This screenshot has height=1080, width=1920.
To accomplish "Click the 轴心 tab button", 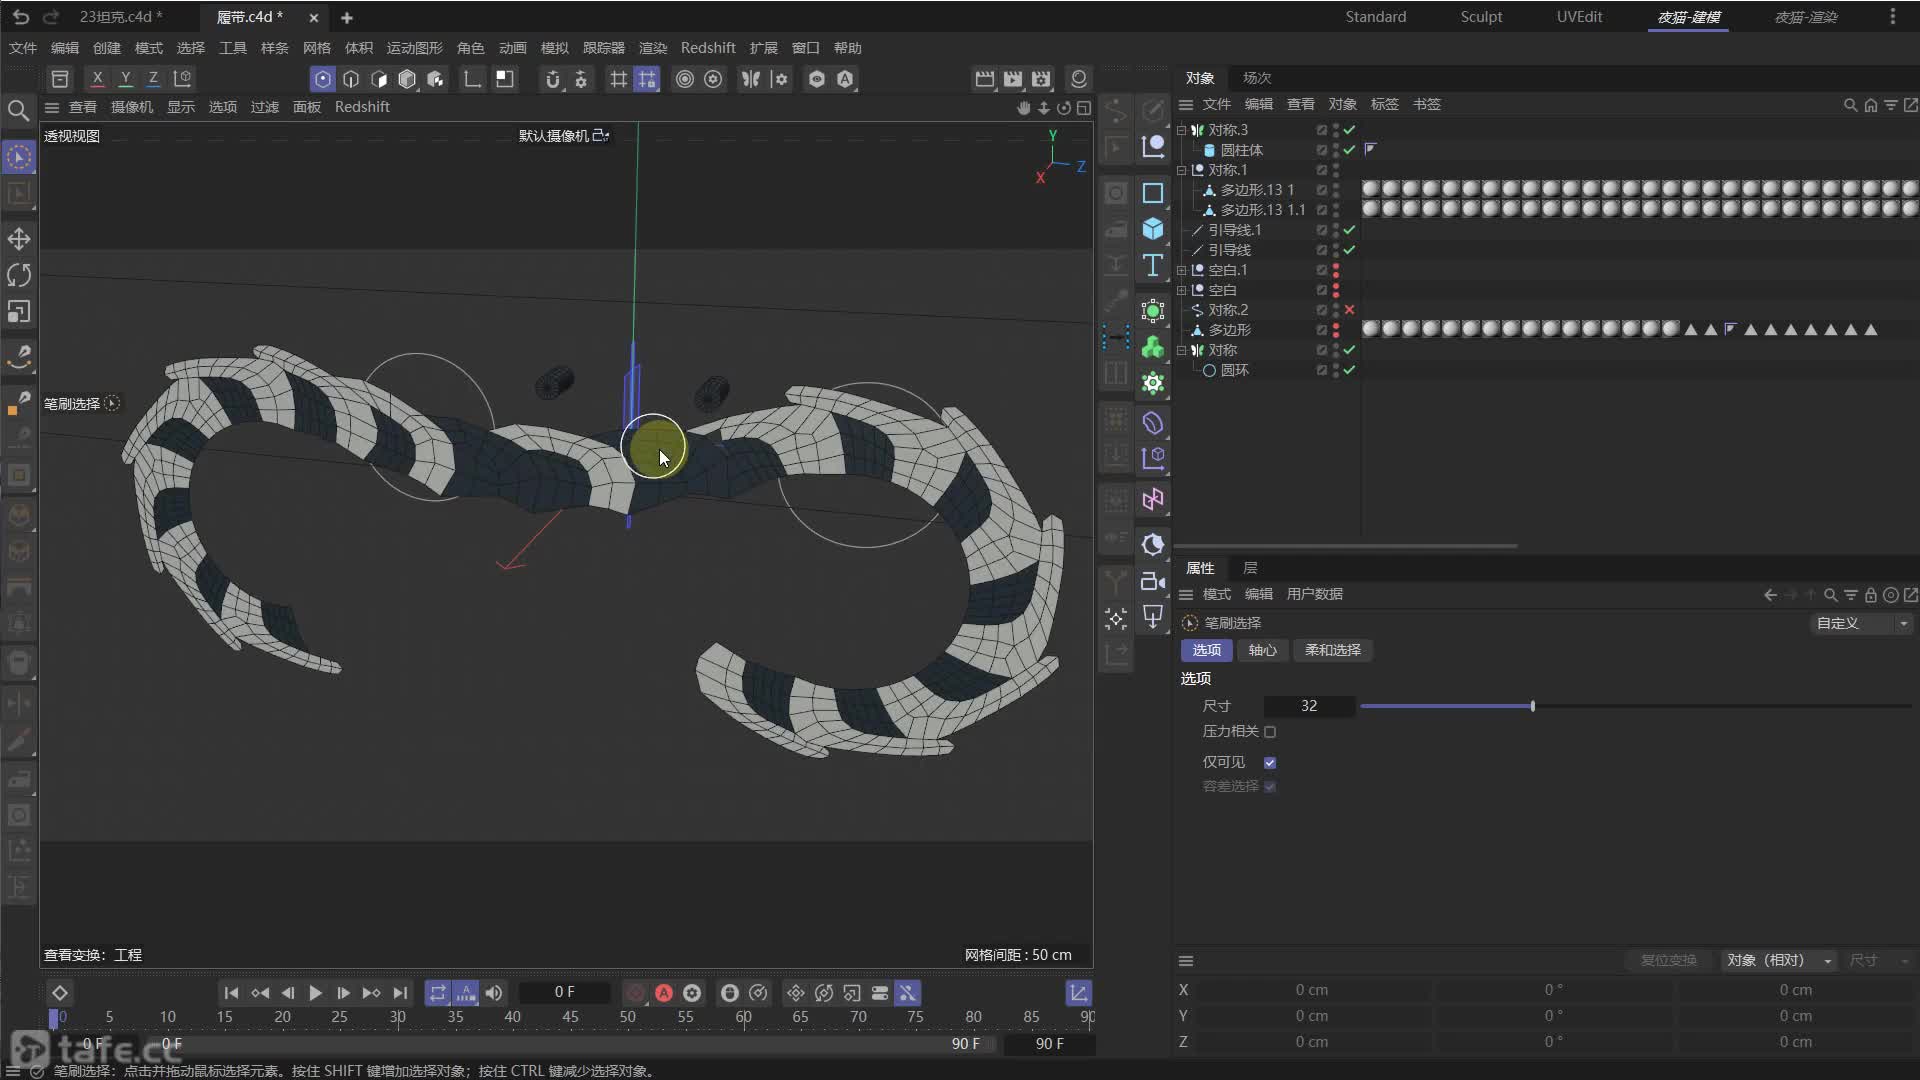I will [x=1263, y=650].
